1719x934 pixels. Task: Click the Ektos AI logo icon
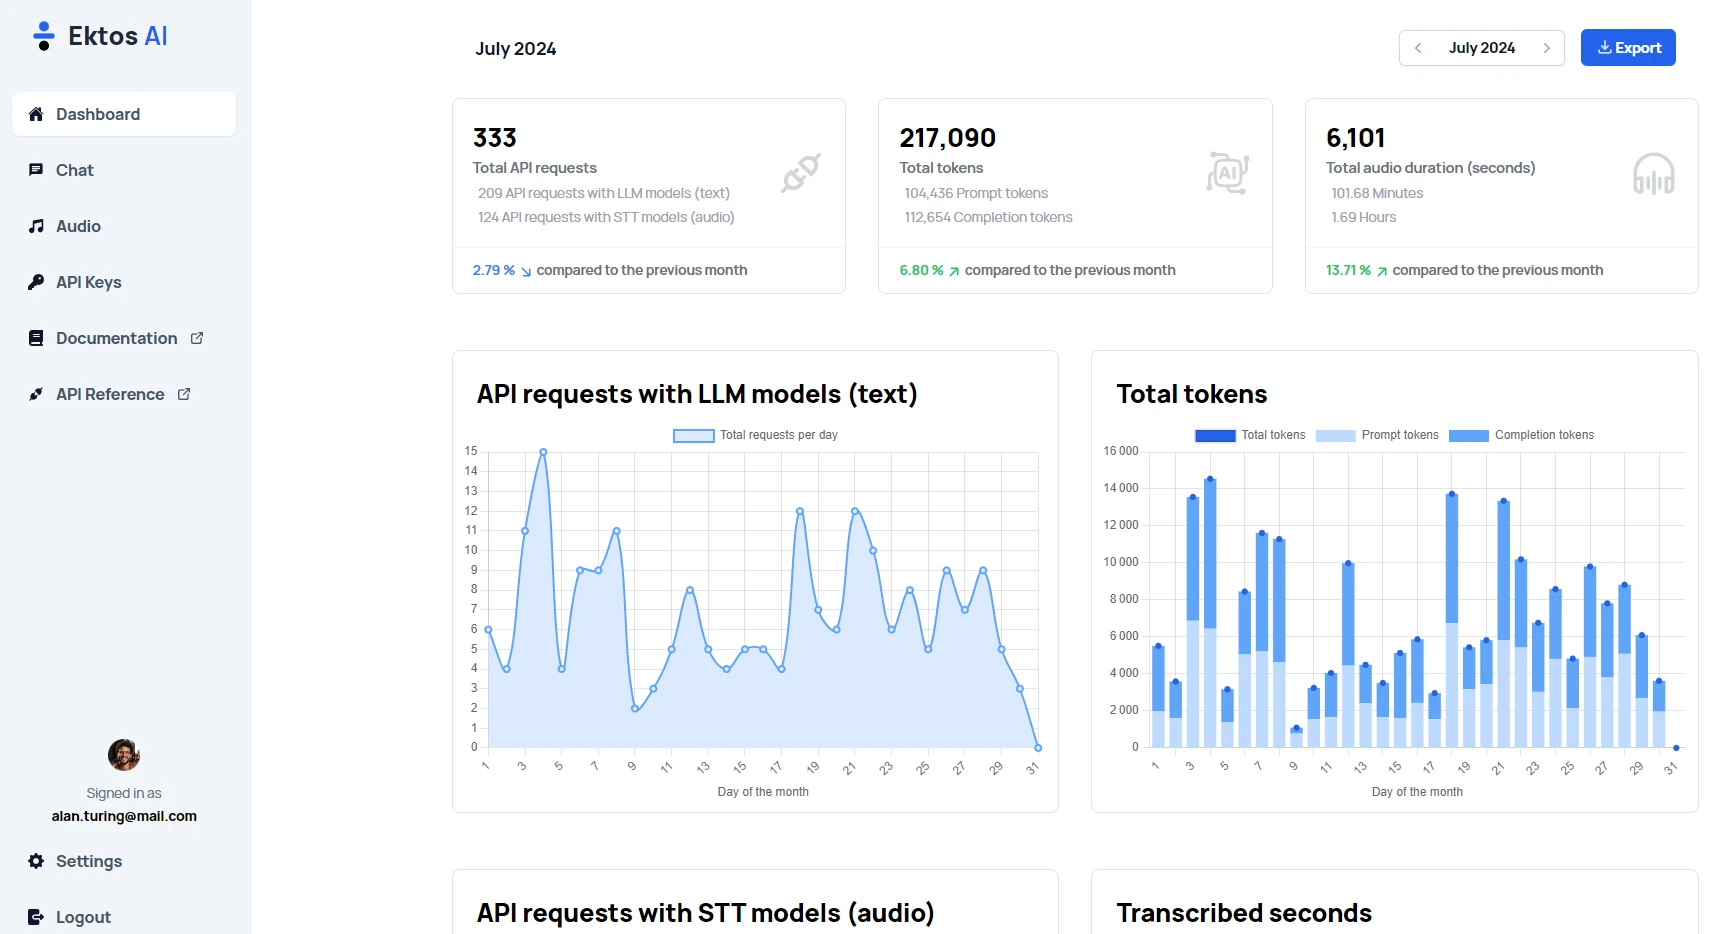[x=43, y=36]
